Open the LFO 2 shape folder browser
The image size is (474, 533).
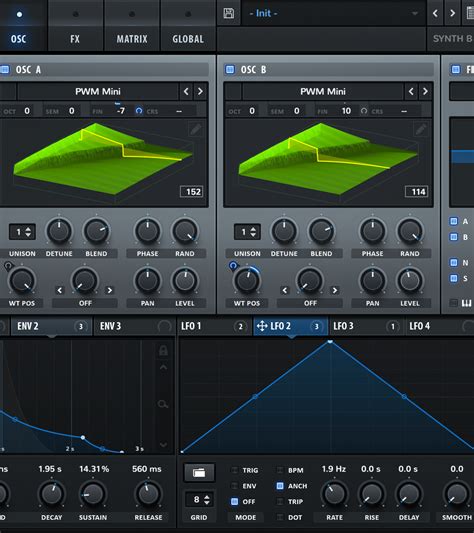coord(199,472)
